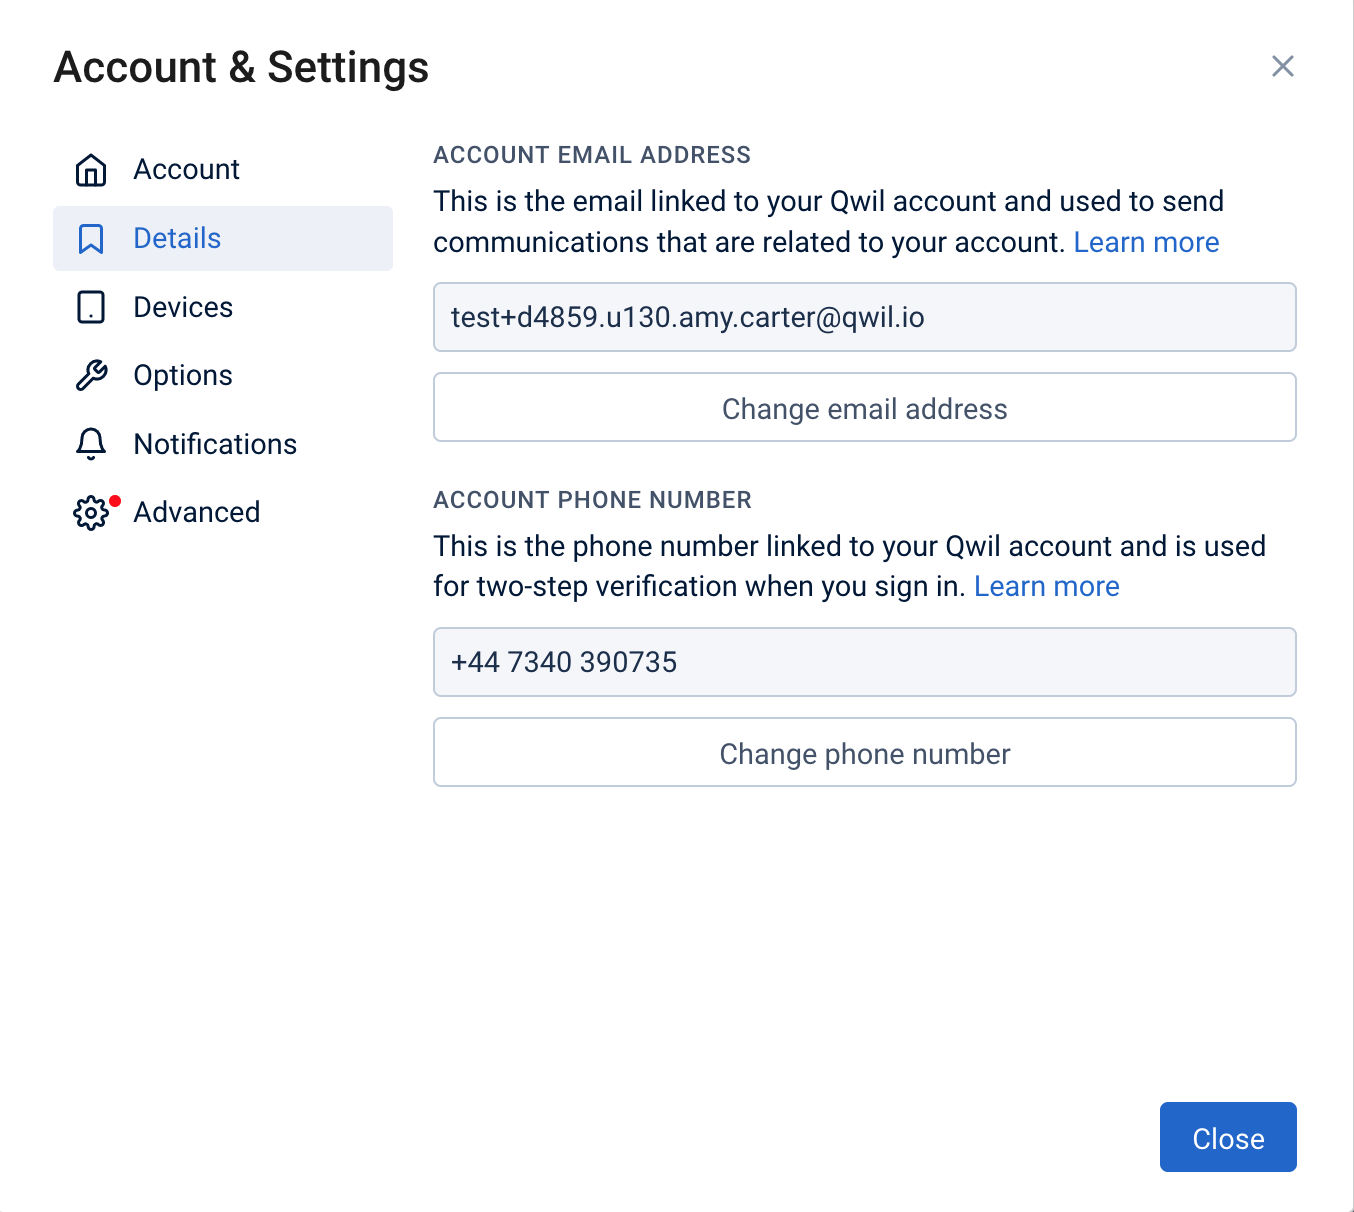Open the Advanced settings section
Image resolution: width=1354 pixels, height=1212 pixels.
pos(223,512)
